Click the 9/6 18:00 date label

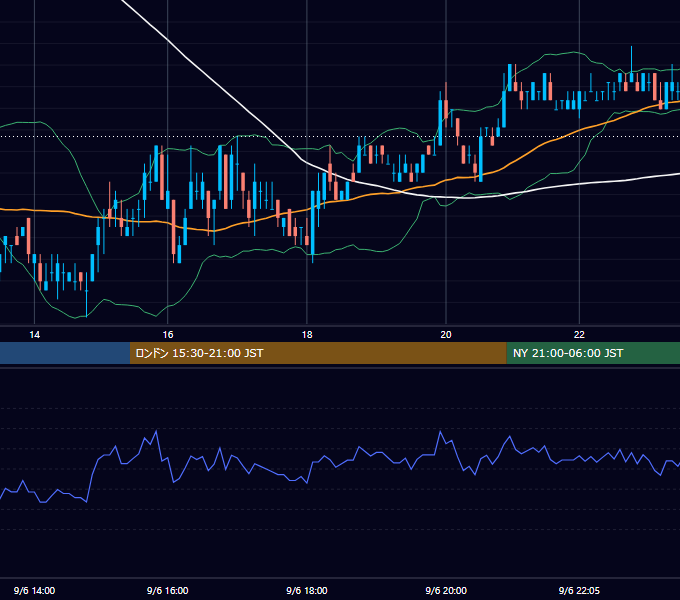[x=307, y=590]
